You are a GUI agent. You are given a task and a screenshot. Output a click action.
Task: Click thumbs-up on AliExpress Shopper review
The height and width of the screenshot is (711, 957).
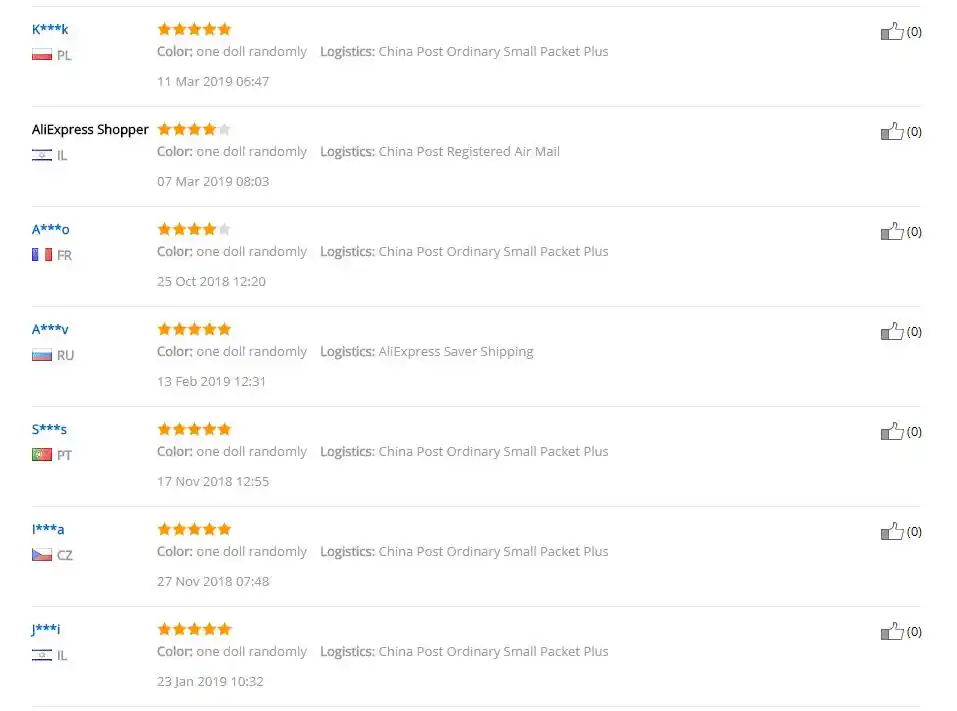(x=892, y=132)
